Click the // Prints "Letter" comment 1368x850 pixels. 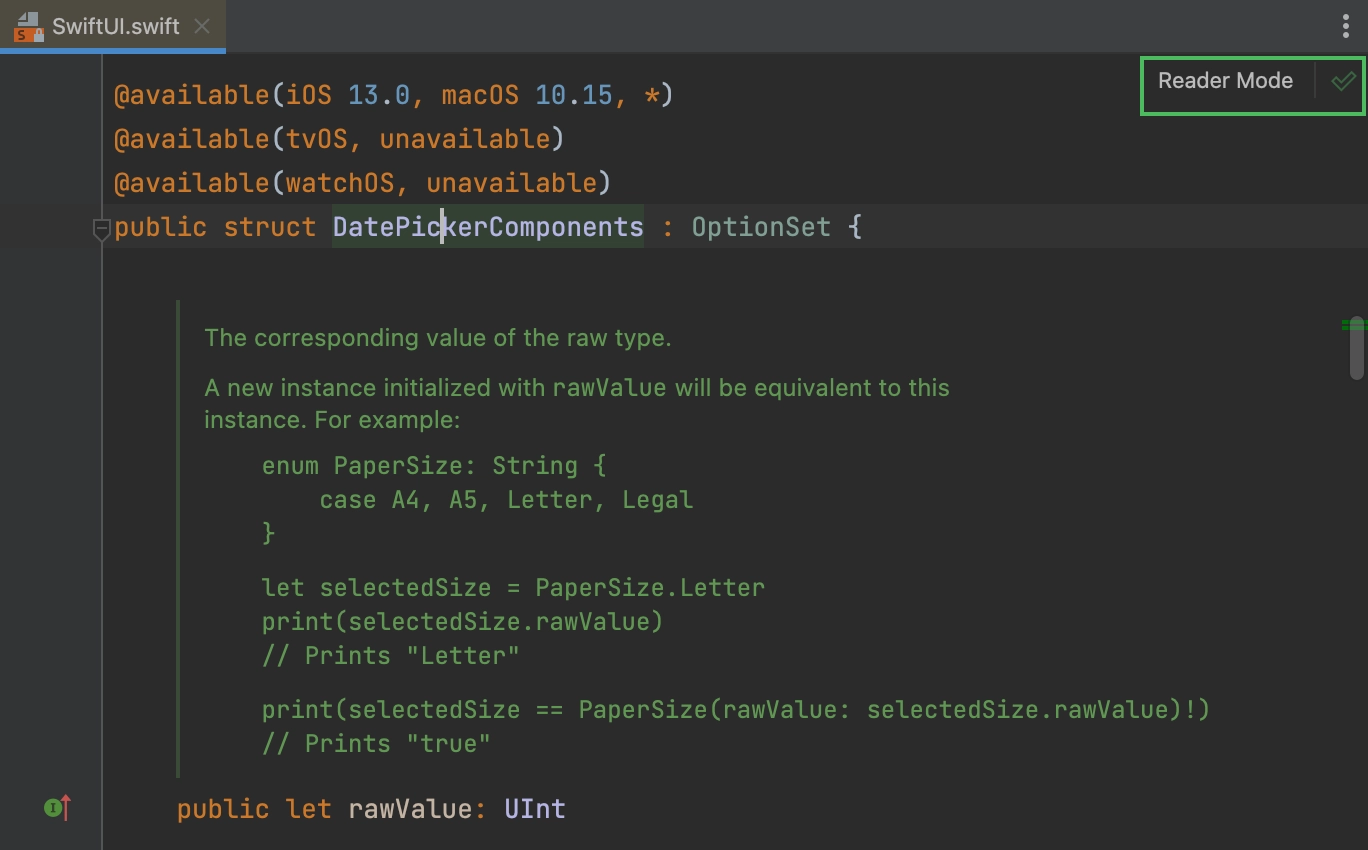[391, 656]
